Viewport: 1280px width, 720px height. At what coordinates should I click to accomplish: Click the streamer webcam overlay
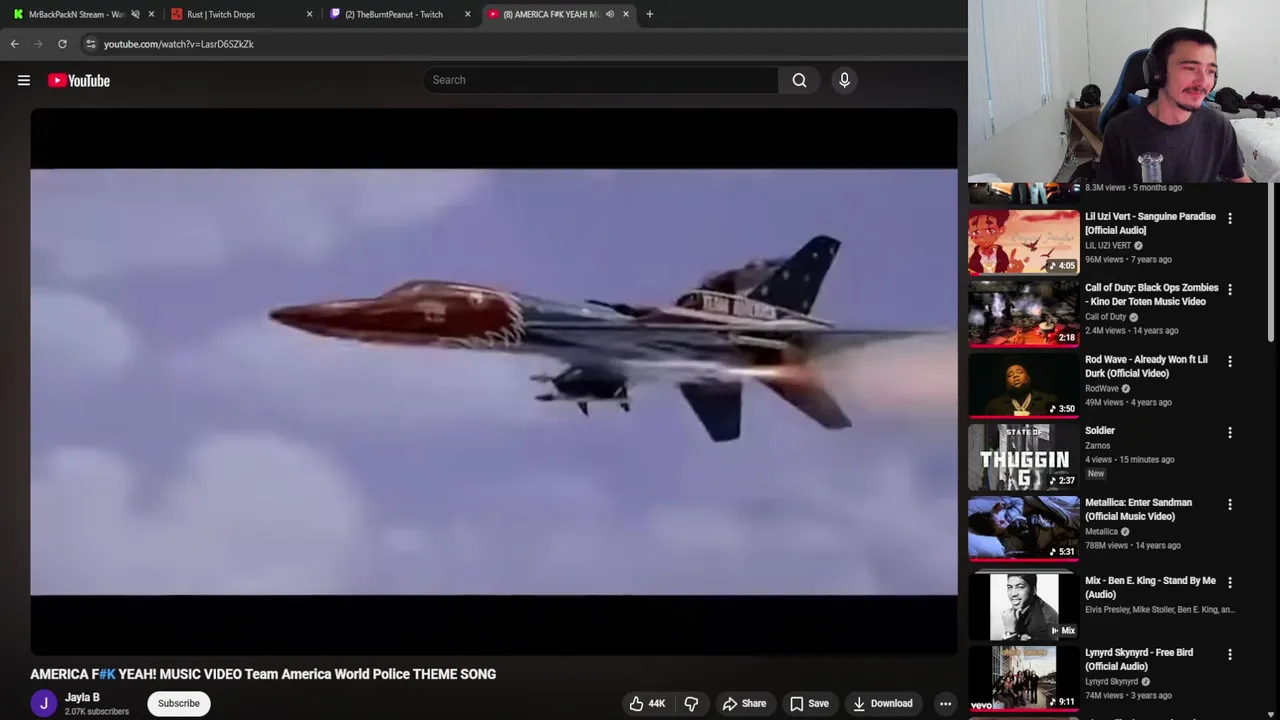1124,91
